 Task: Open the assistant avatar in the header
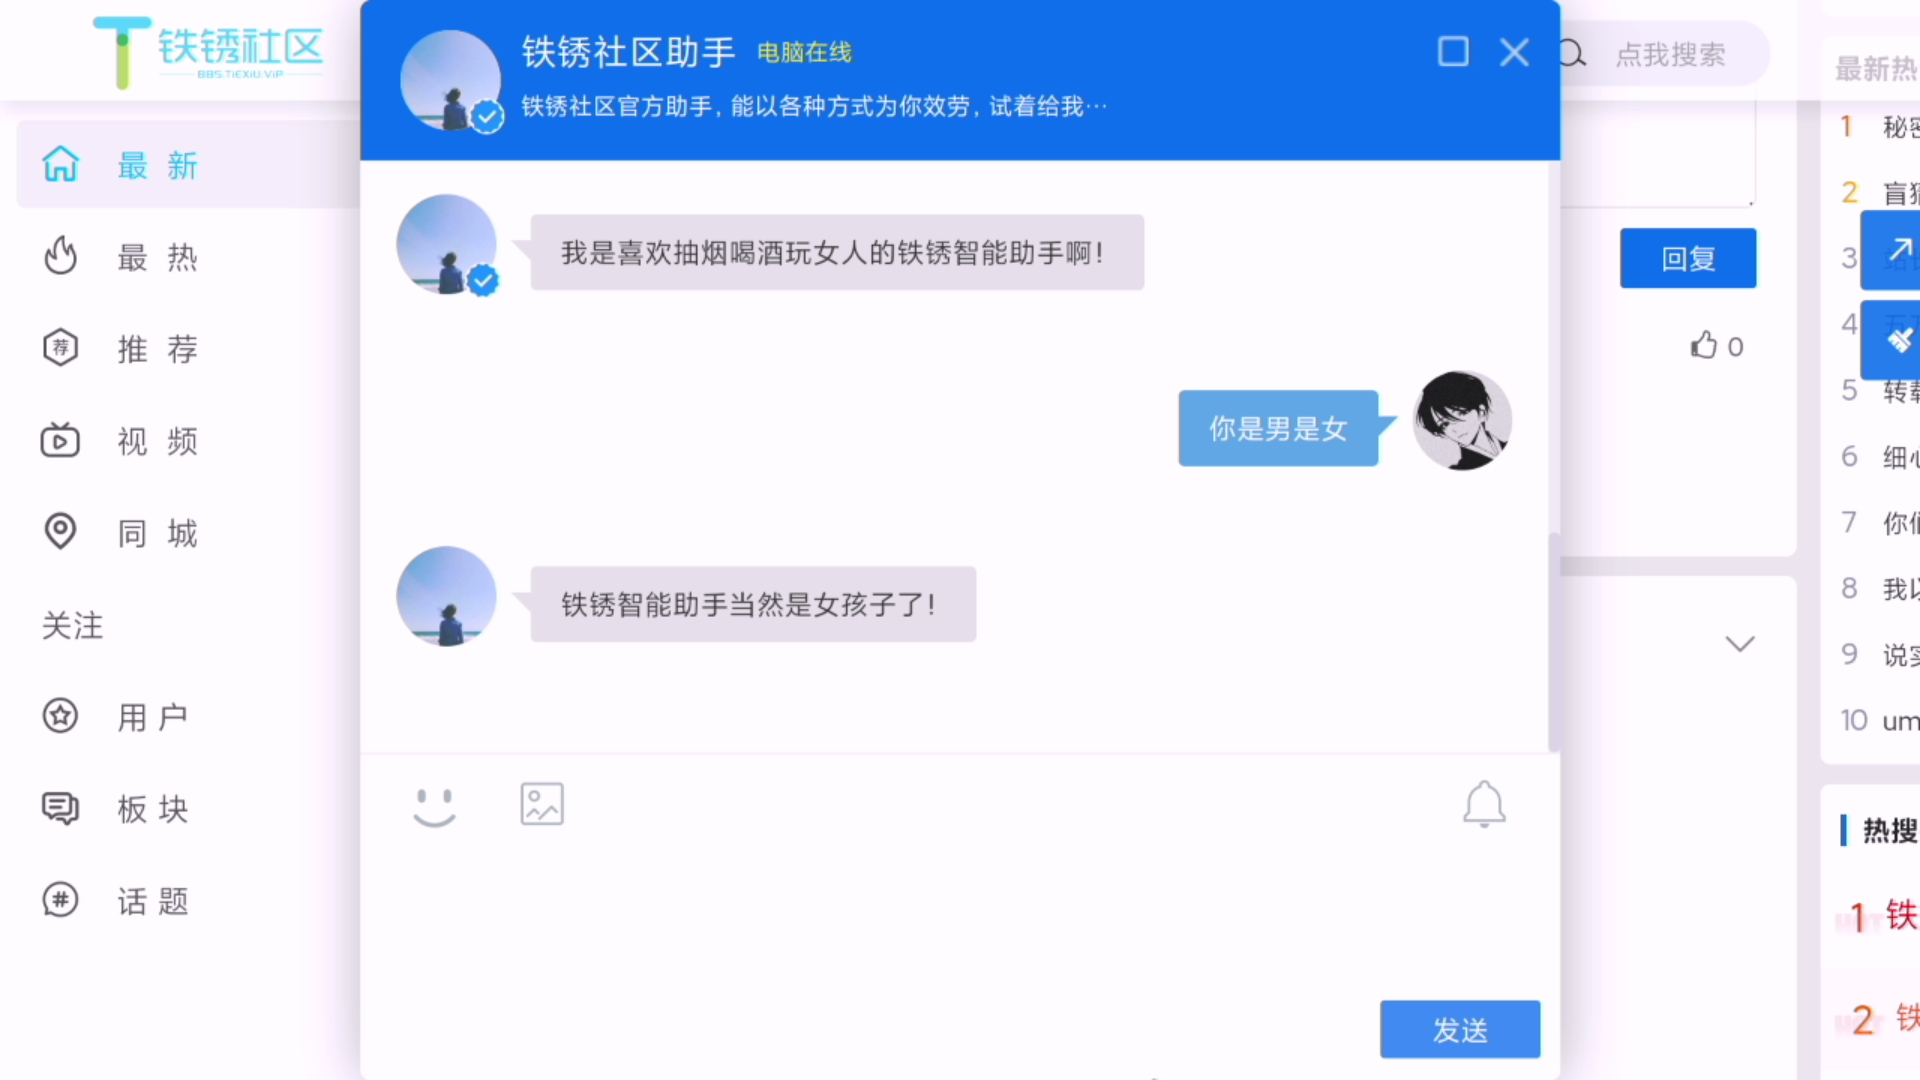coord(450,80)
